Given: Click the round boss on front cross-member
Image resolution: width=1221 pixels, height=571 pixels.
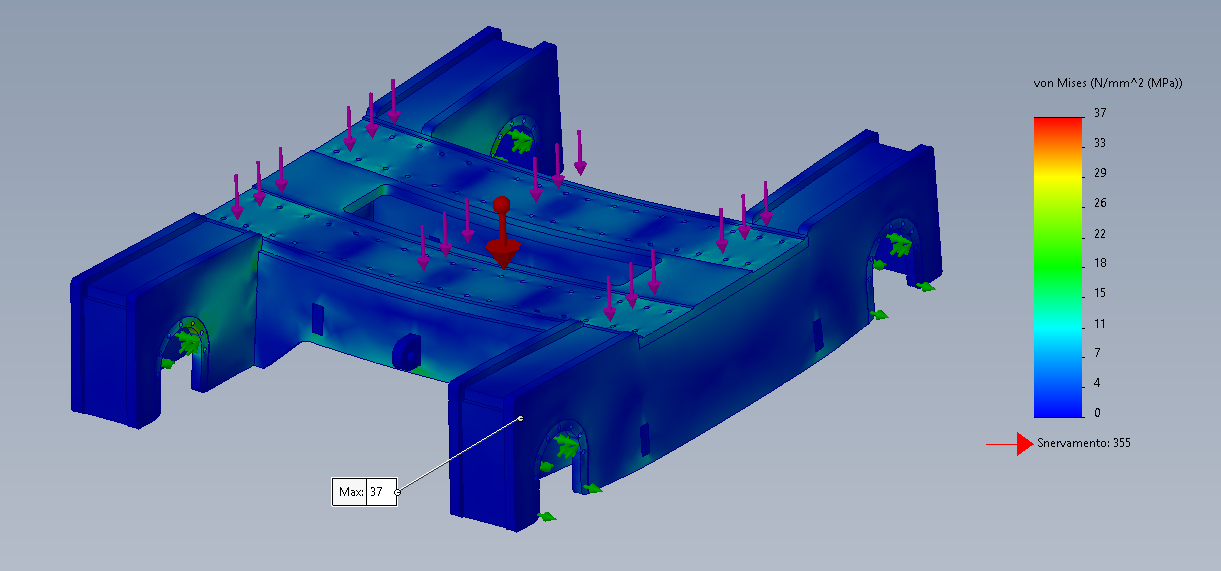Looking at the screenshot, I should pyautogui.click(x=405, y=352).
